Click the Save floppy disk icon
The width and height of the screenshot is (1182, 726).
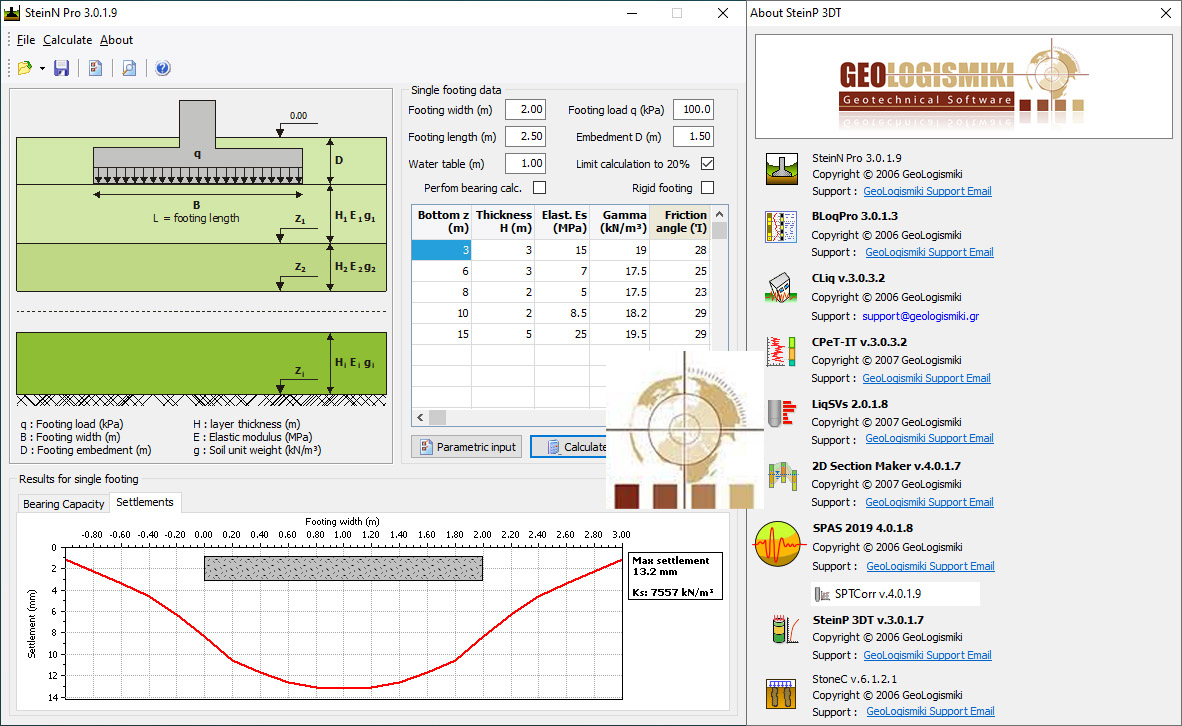61,68
